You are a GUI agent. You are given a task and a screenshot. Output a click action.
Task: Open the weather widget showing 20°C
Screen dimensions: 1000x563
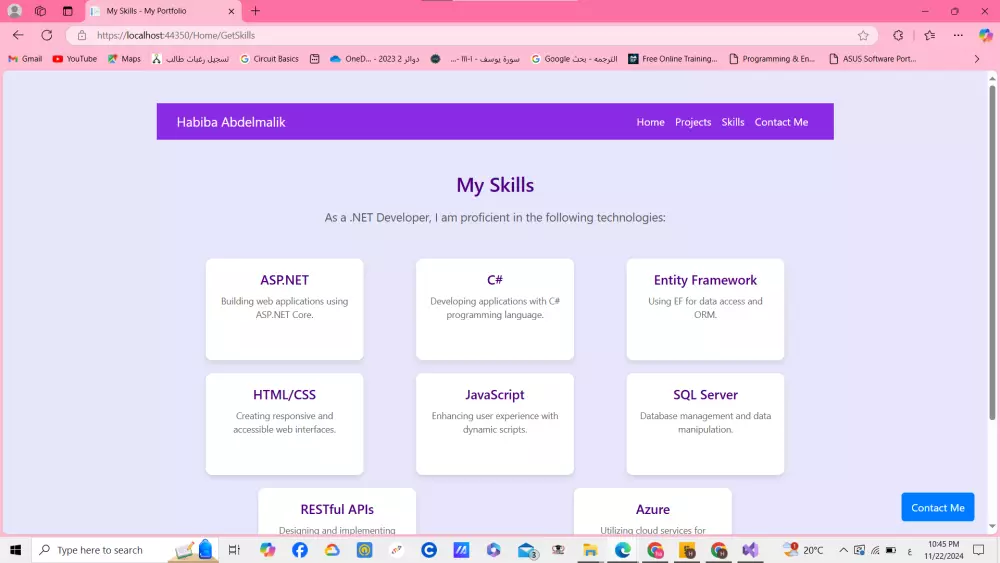coord(804,550)
